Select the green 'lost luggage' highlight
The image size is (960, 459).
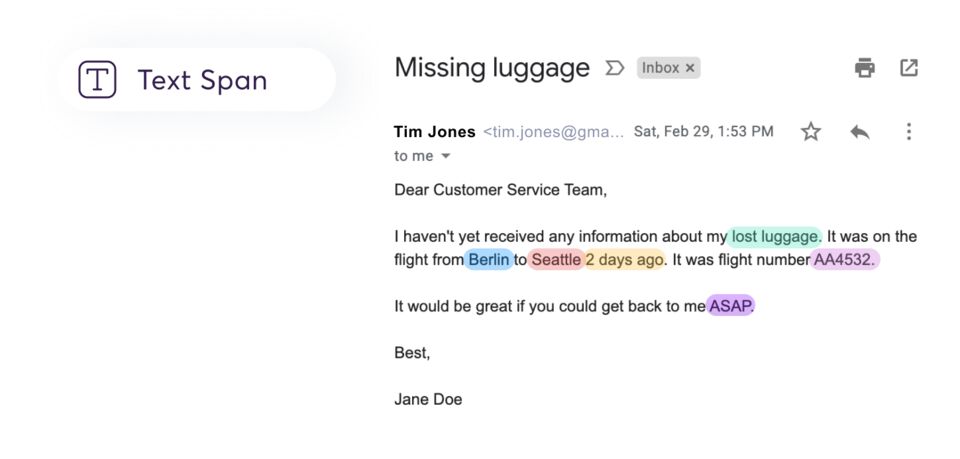tap(774, 236)
